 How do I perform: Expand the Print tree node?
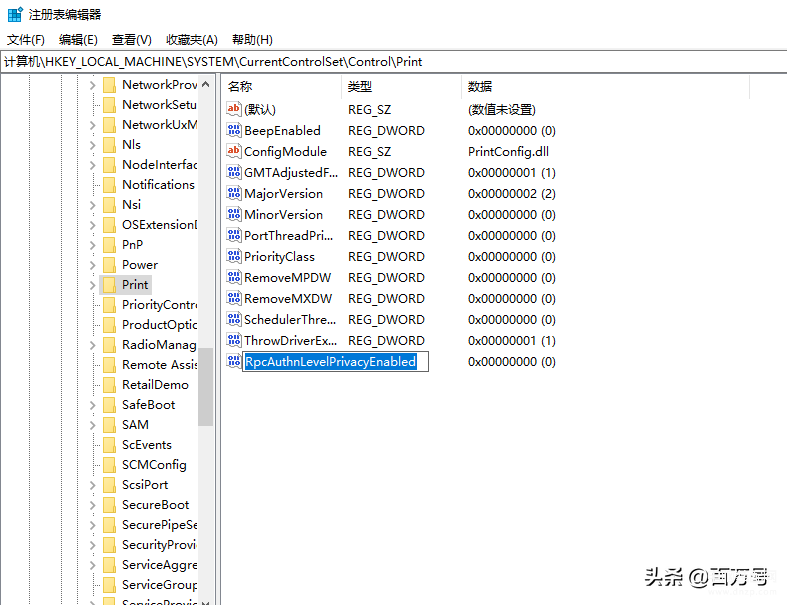coord(92,285)
